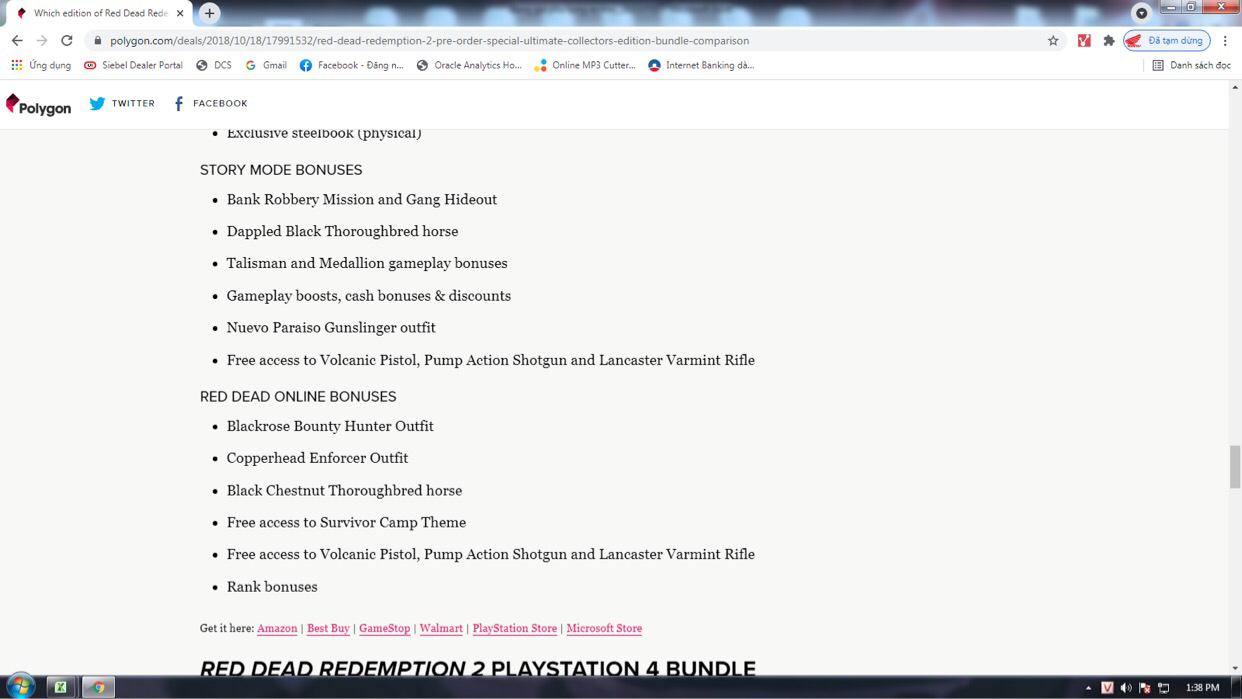Screen dimensions: 1242x699
Task: Switch to Chrome in the taskbar
Action: tap(98, 687)
